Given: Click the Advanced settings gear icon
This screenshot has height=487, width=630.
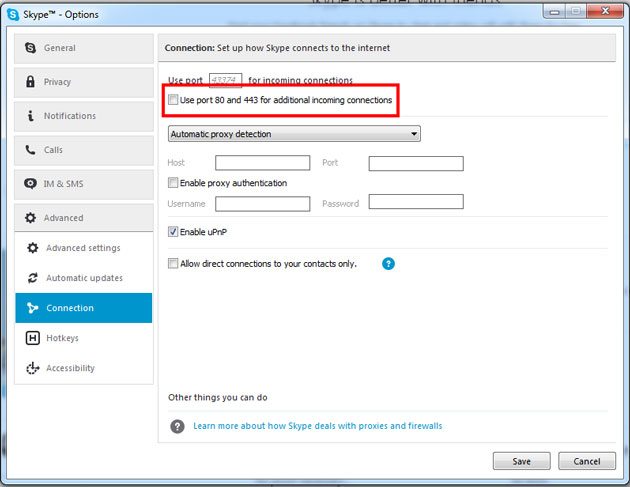Looking at the screenshot, I should coord(33,248).
